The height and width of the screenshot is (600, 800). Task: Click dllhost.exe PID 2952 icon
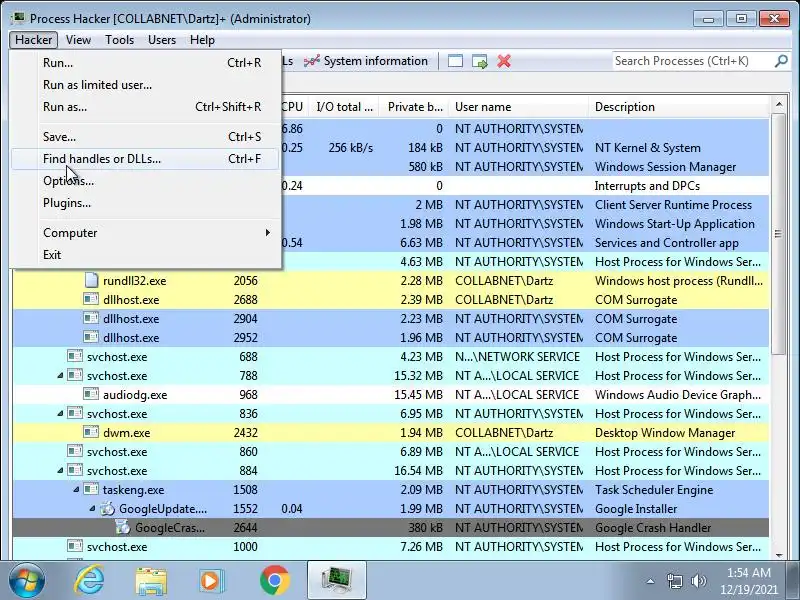[x=91, y=337]
